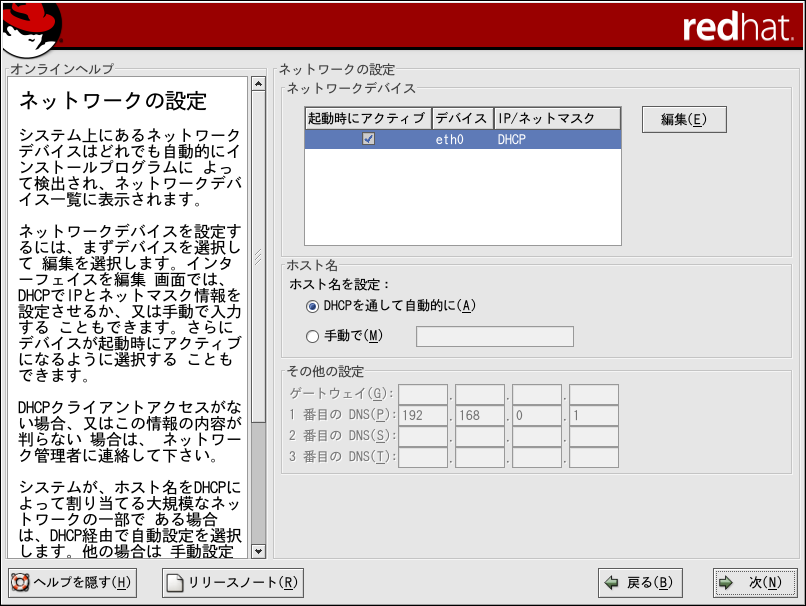Screen dimensions: 806x606
Task: Click the help pane resize handle
Action: [258, 255]
